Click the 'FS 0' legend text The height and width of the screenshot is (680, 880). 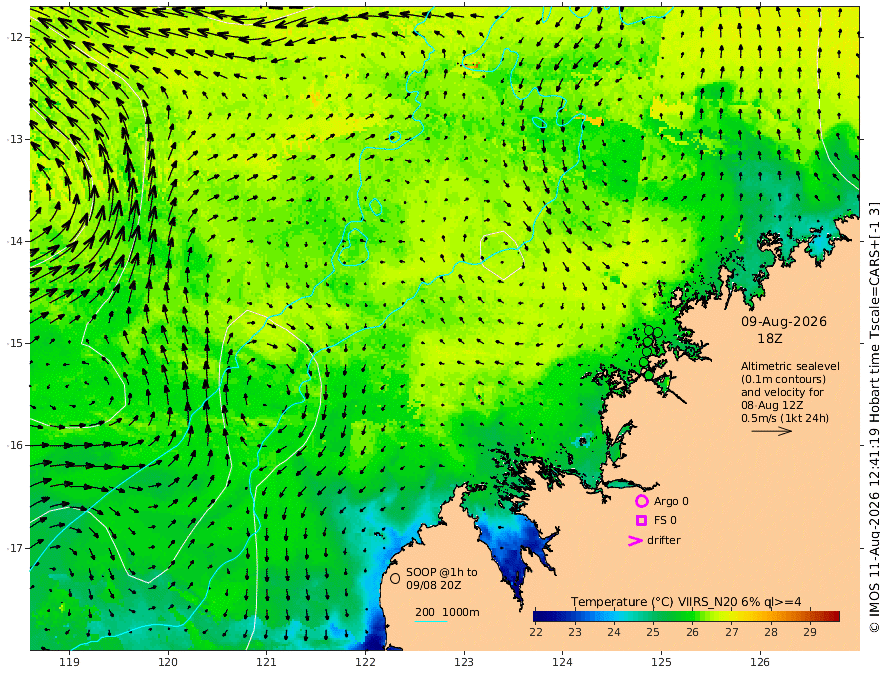(x=665, y=521)
